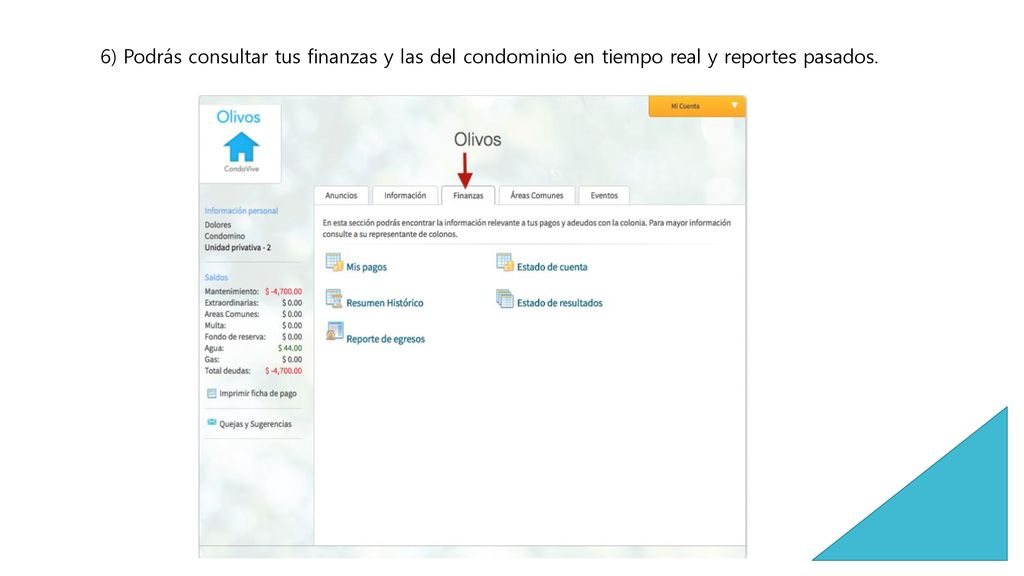Open the Estado de resultados link

(560, 303)
